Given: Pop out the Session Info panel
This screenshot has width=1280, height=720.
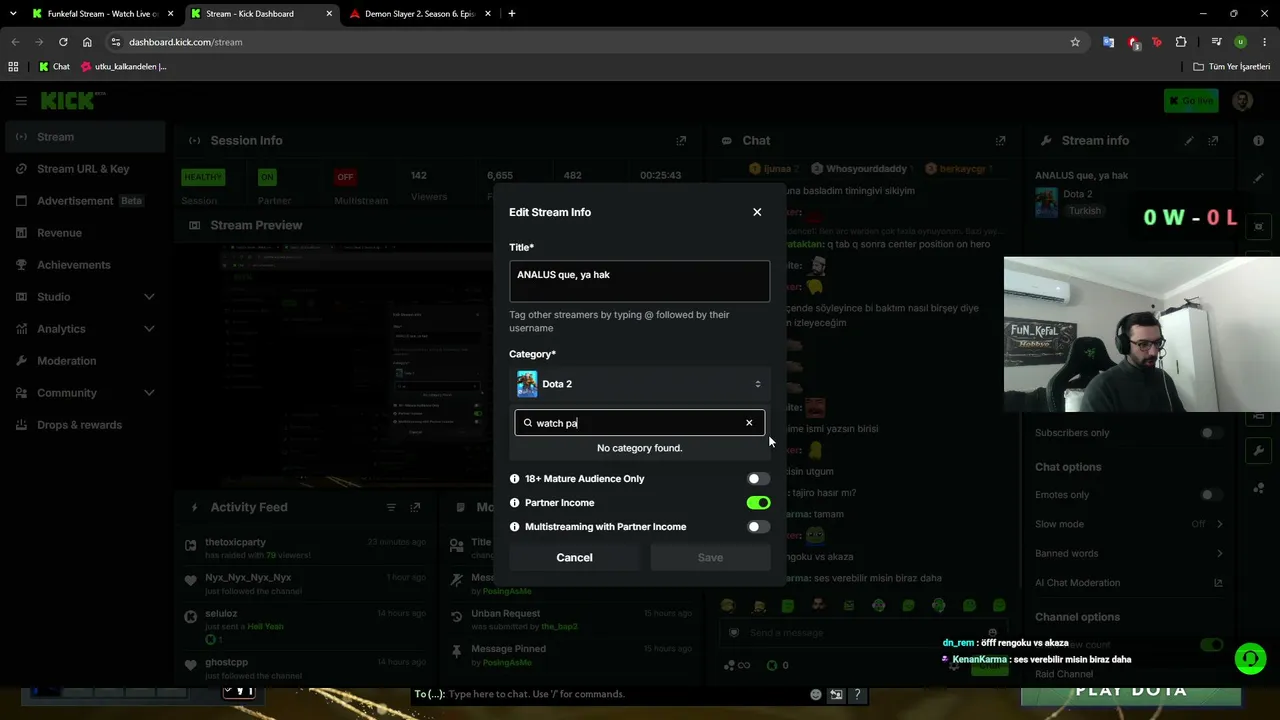Looking at the screenshot, I should coord(681,141).
